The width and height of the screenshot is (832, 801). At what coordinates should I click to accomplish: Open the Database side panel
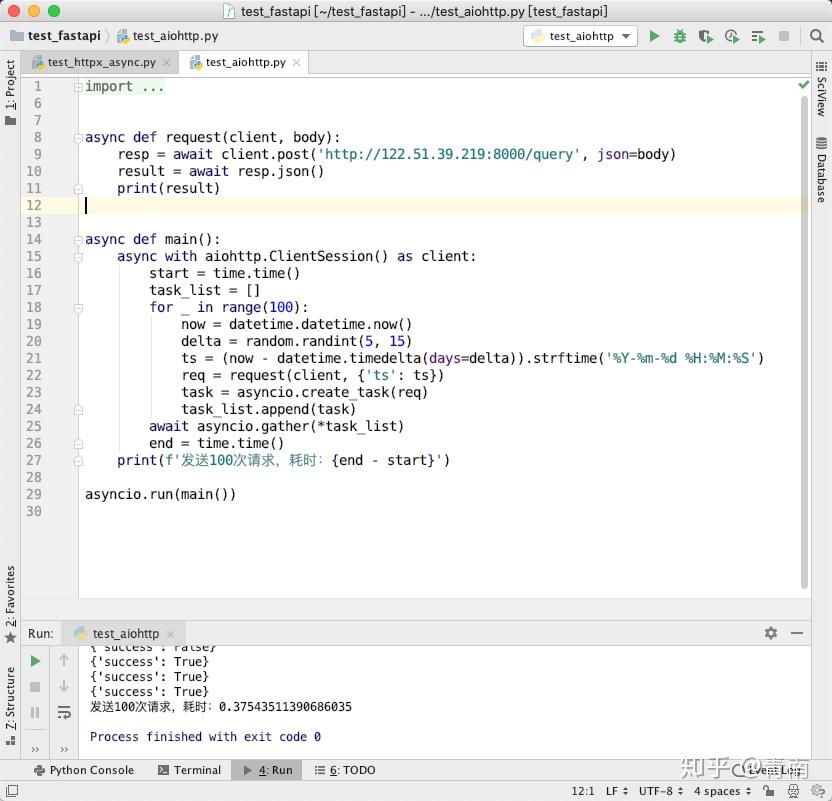click(x=821, y=172)
